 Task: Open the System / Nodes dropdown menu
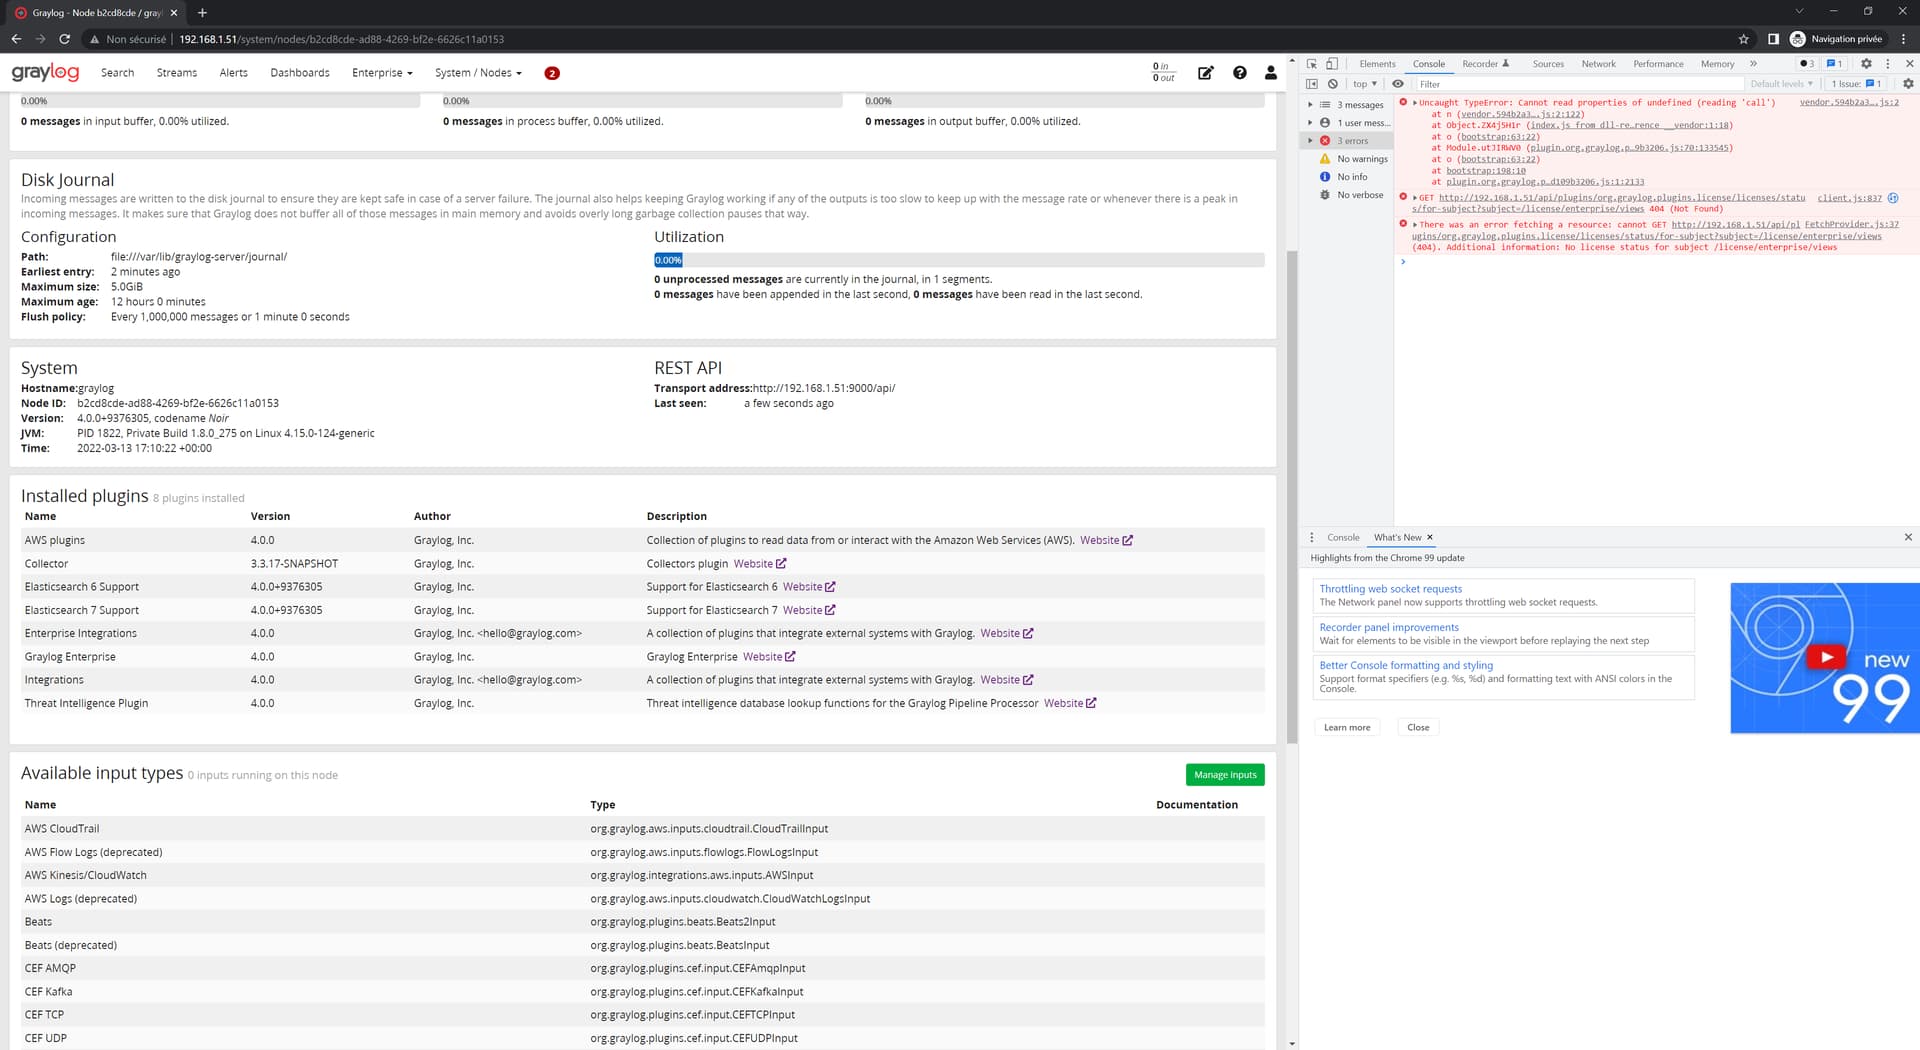coord(478,73)
